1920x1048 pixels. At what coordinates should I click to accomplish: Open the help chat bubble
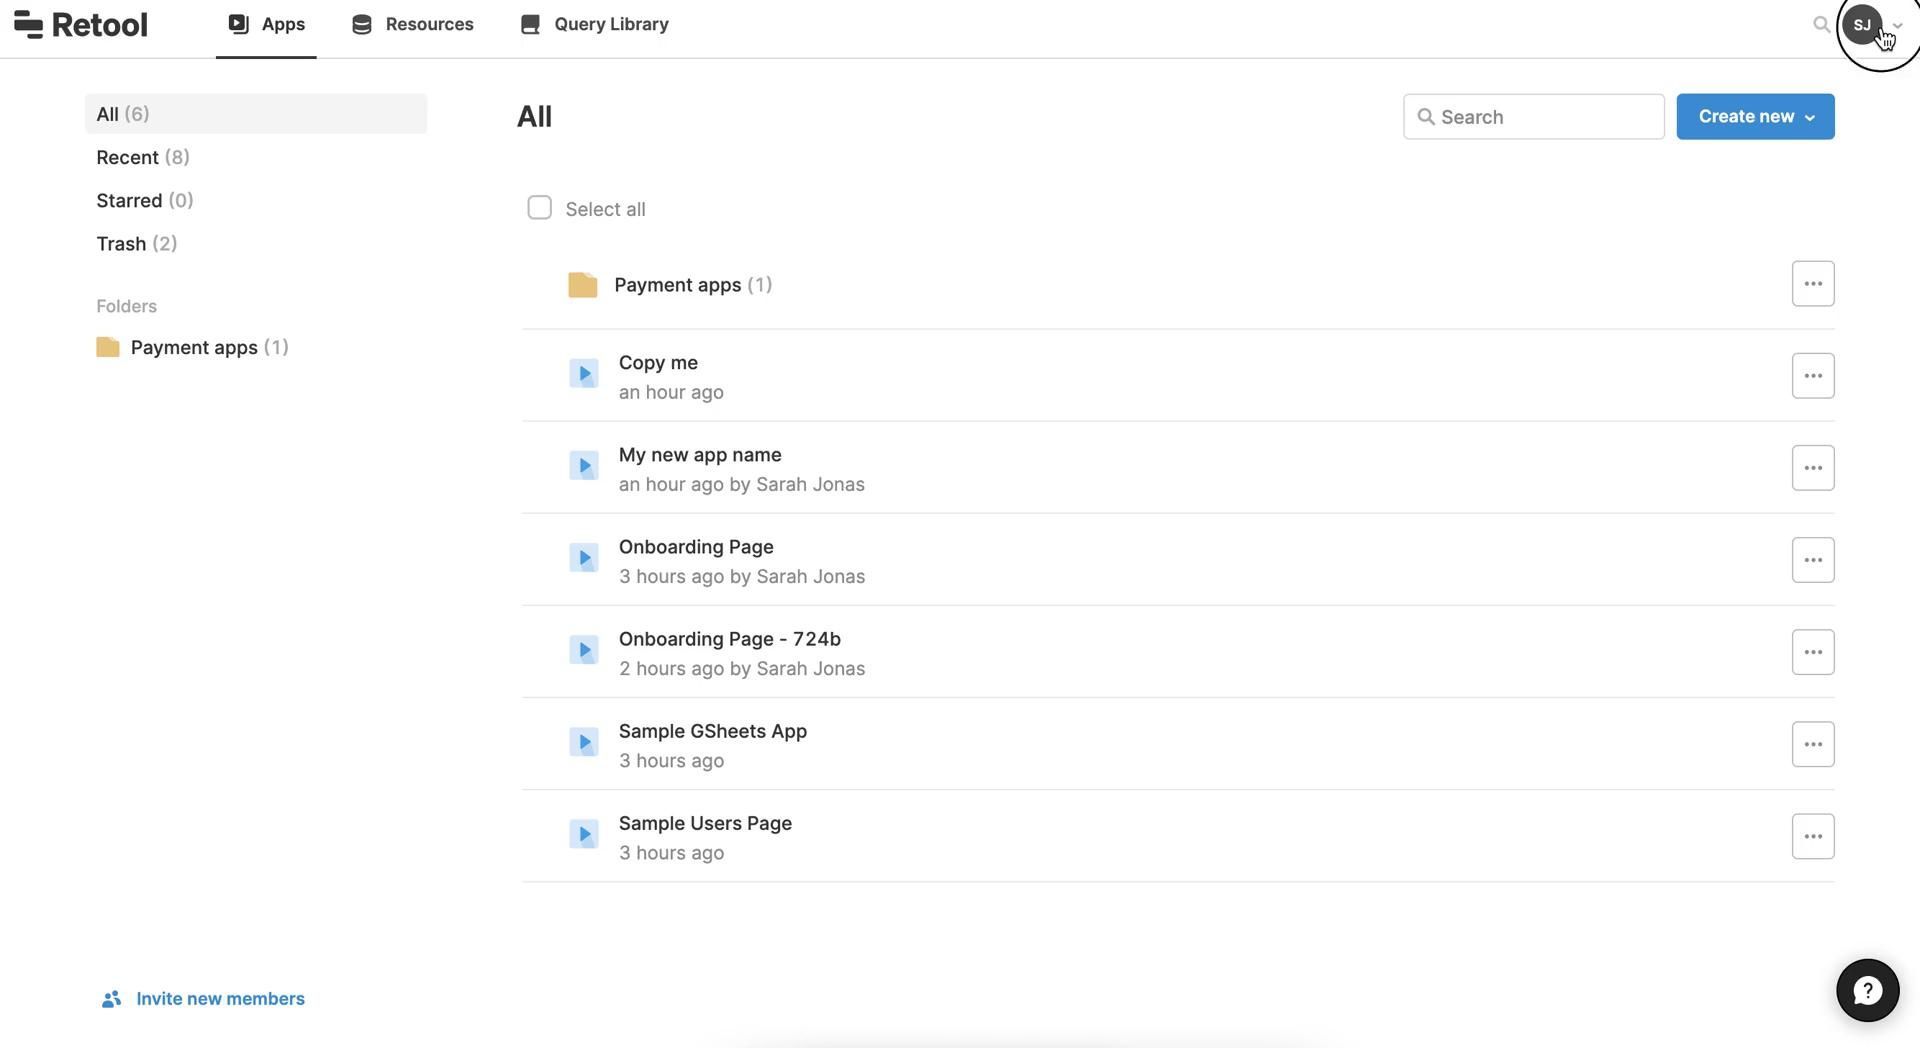click(1867, 990)
